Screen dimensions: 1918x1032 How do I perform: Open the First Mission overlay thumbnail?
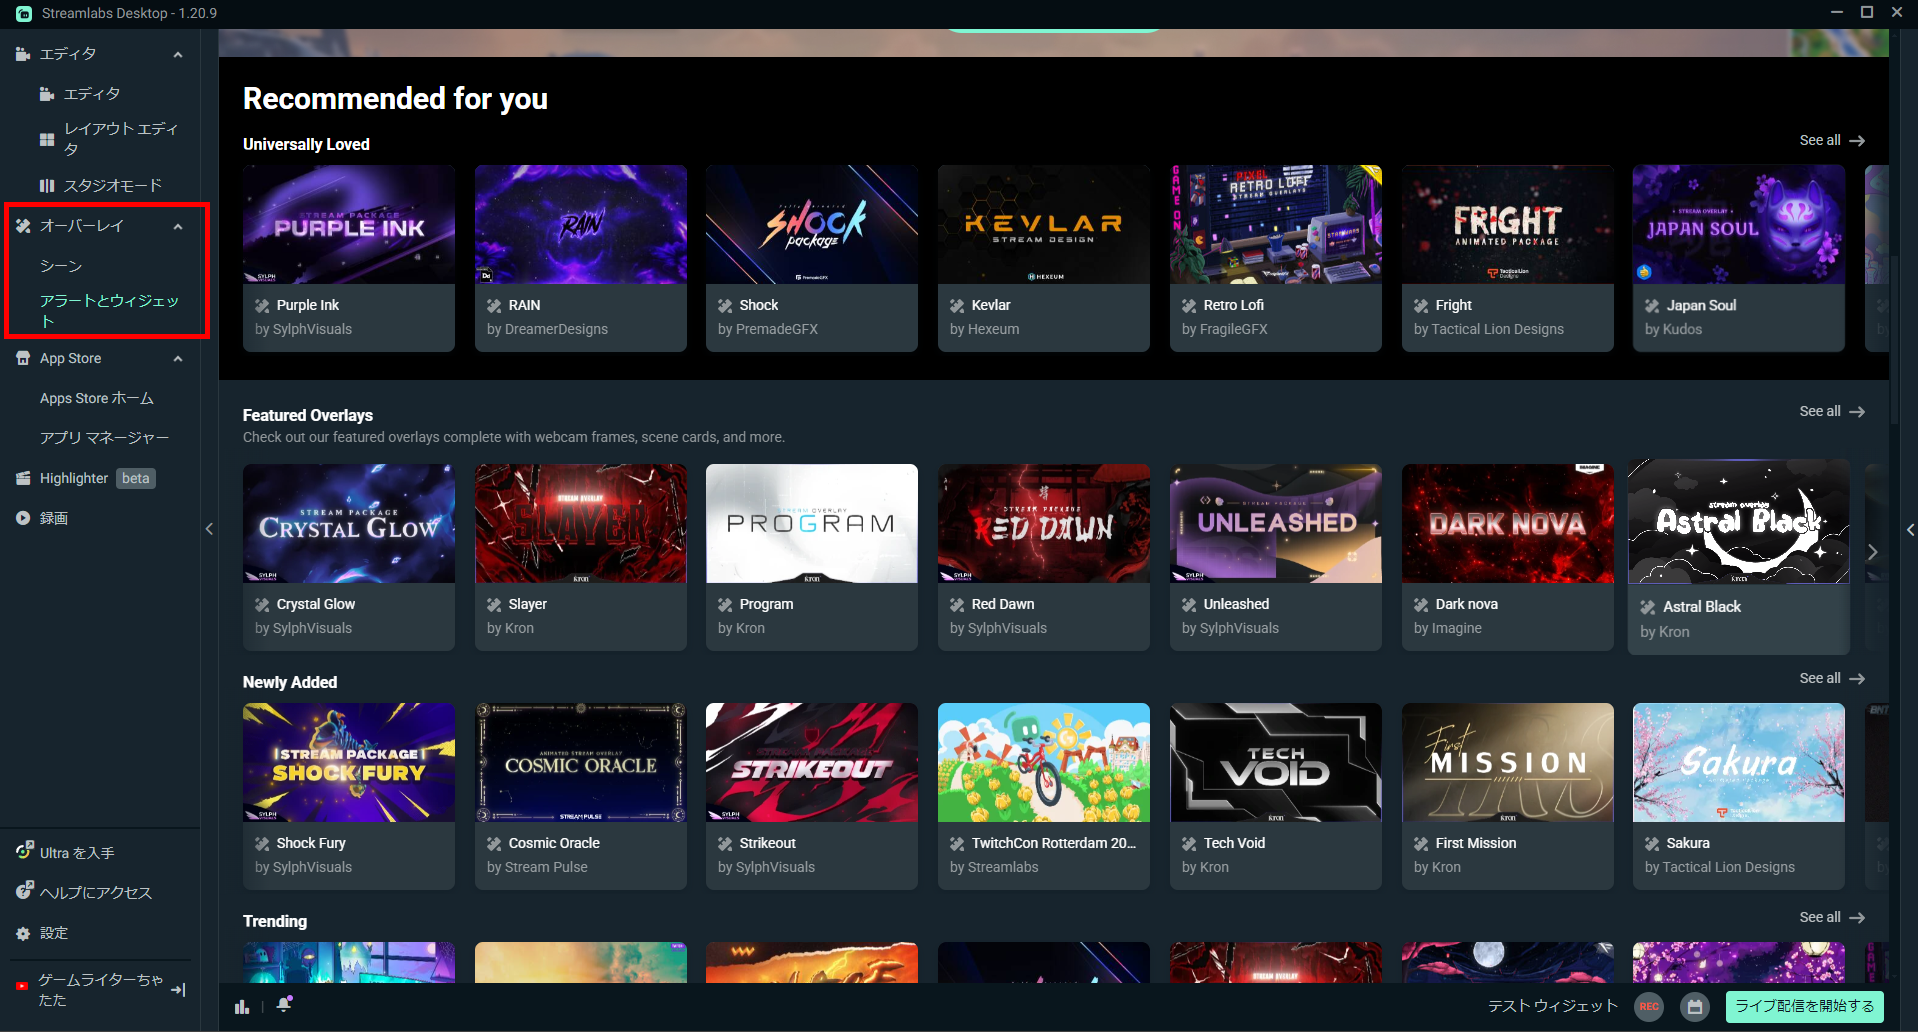(1508, 763)
